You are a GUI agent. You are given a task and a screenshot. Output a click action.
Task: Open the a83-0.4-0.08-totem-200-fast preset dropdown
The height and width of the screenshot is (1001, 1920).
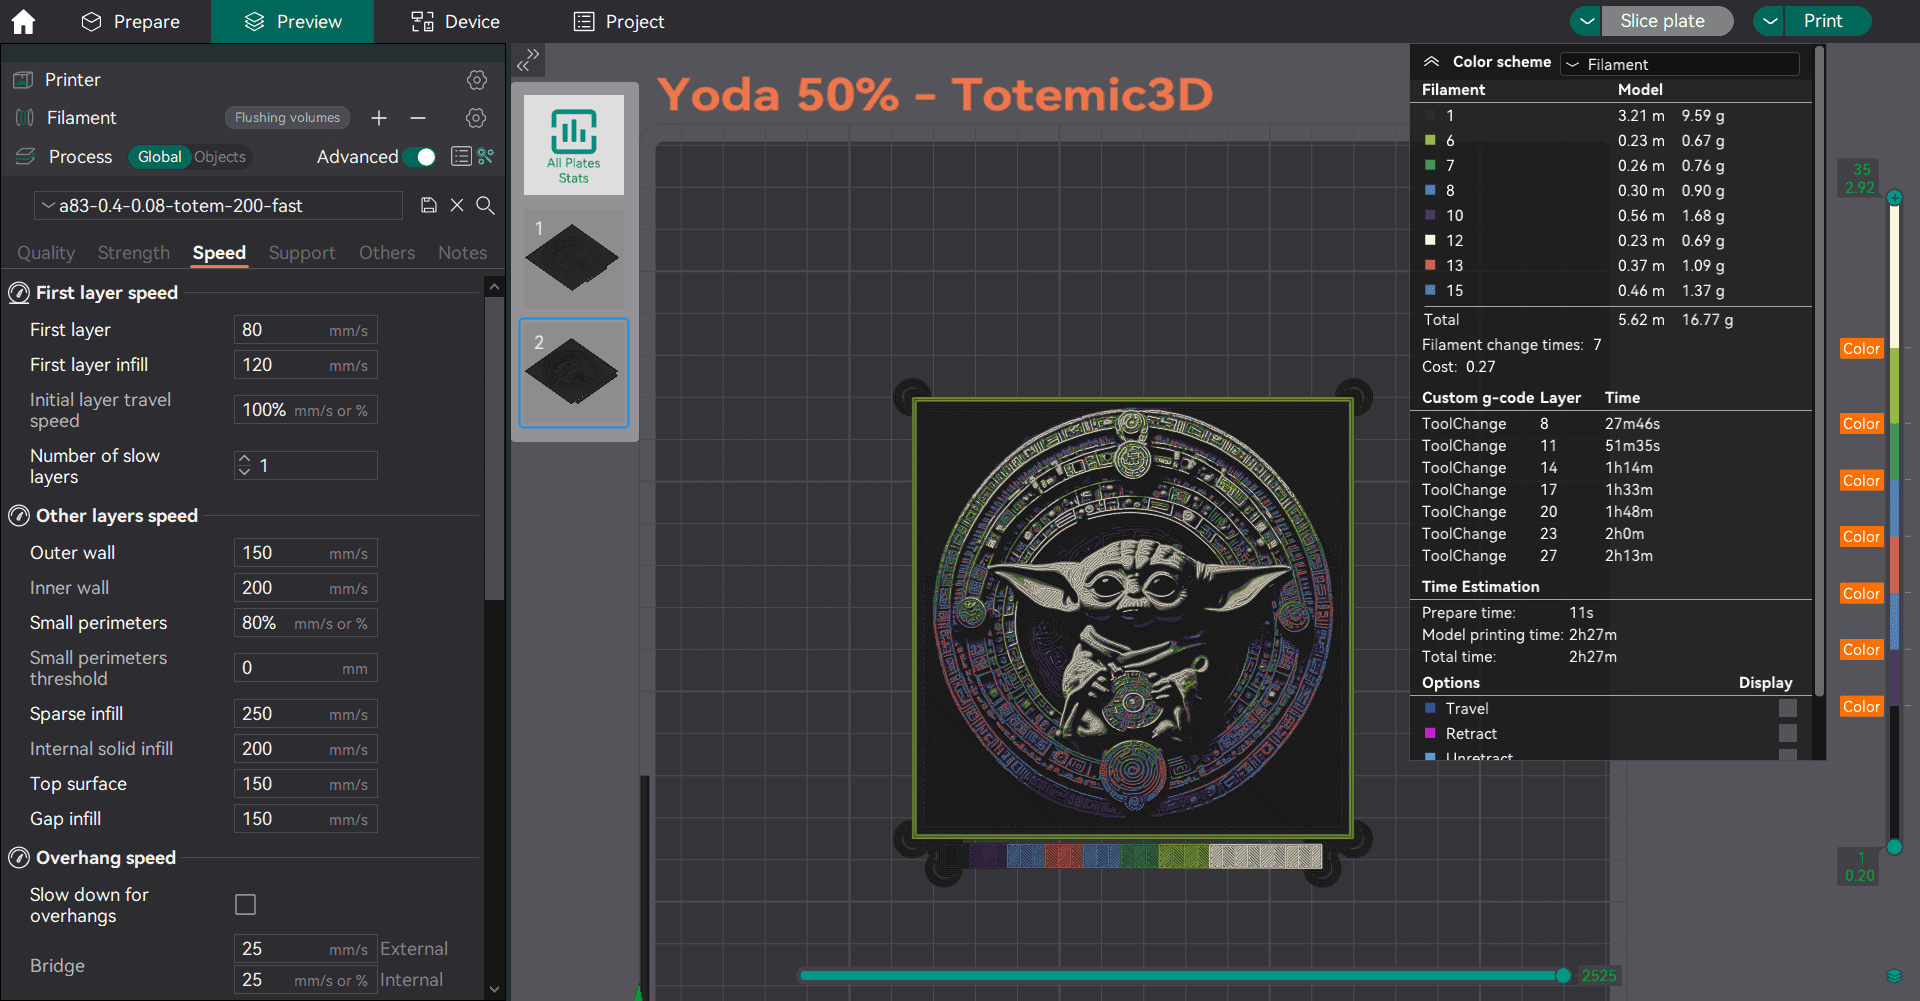(x=219, y=205)
